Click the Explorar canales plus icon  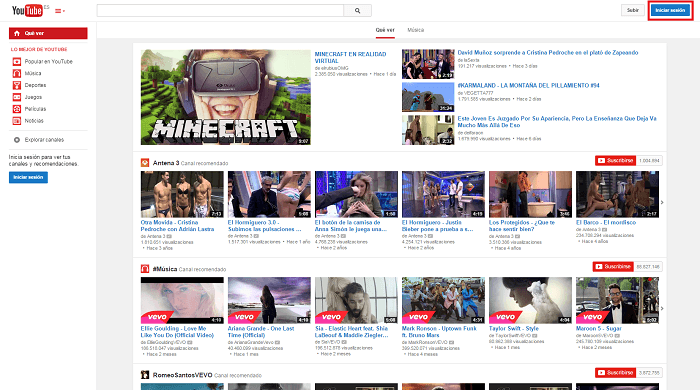(17, 140)
